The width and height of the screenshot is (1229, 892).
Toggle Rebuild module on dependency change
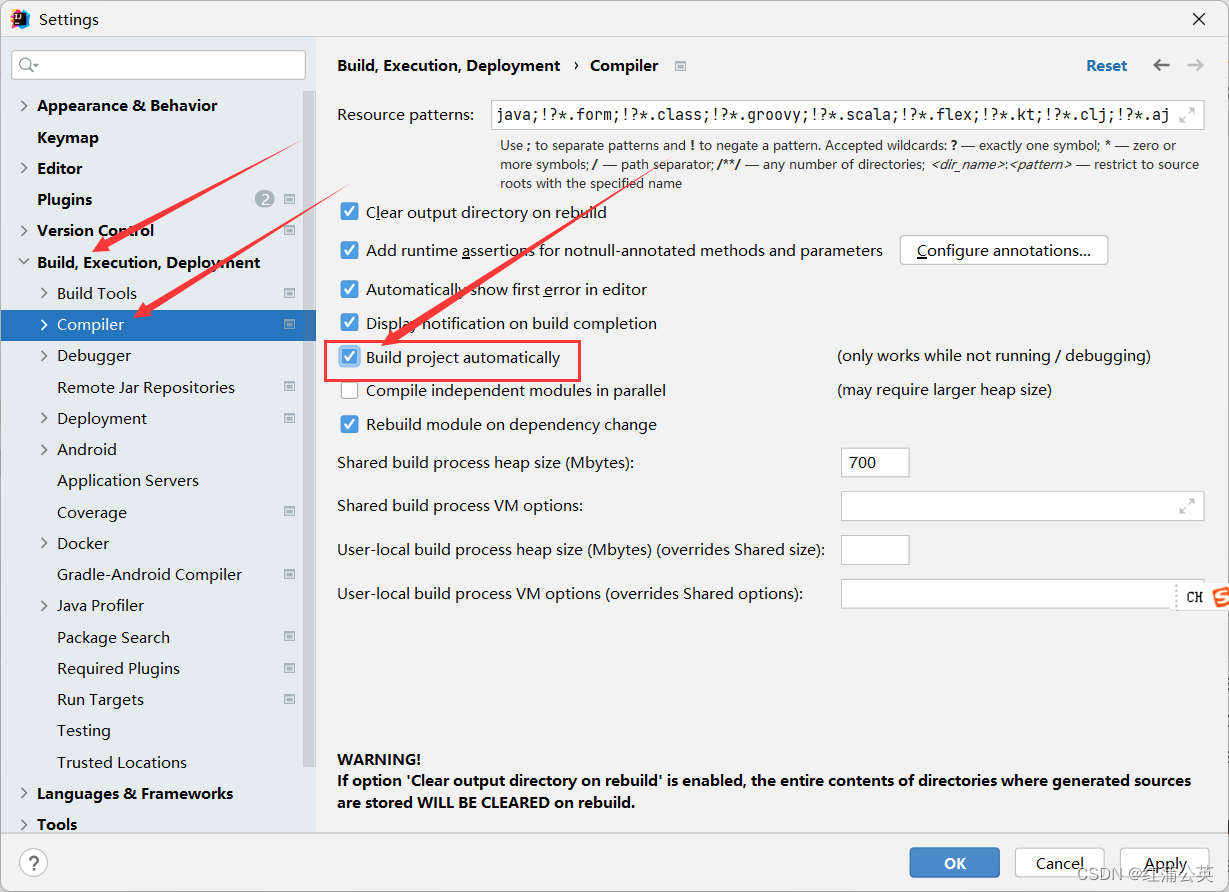349,424
